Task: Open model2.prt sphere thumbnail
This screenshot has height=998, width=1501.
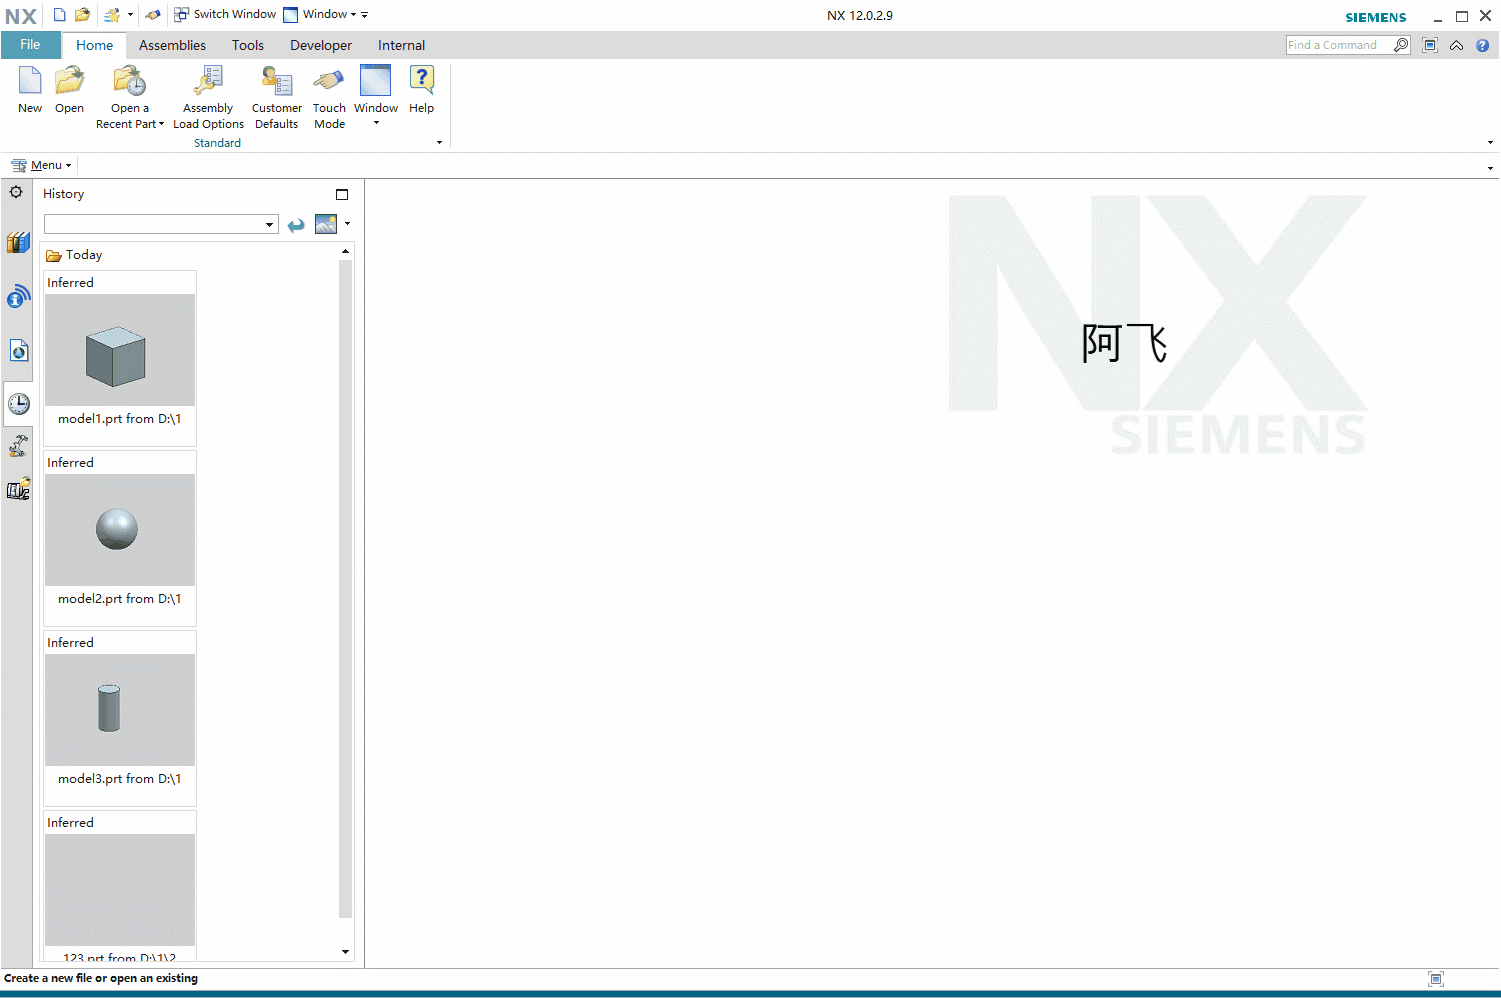Action: tap(120, 530)
